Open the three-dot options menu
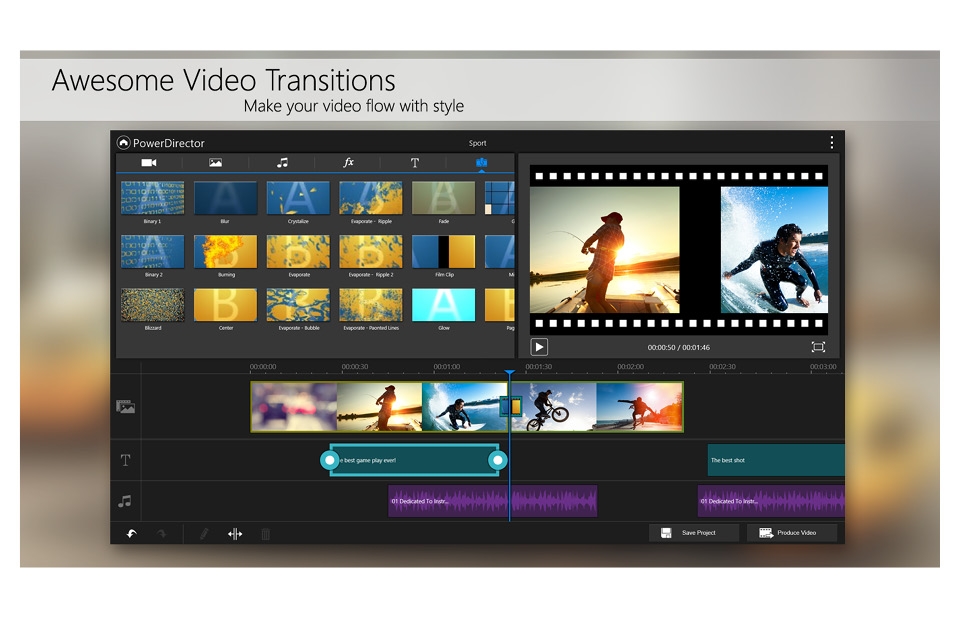Image resolution: width=960 pixels, height=640 pixels. tap(831, 143)
